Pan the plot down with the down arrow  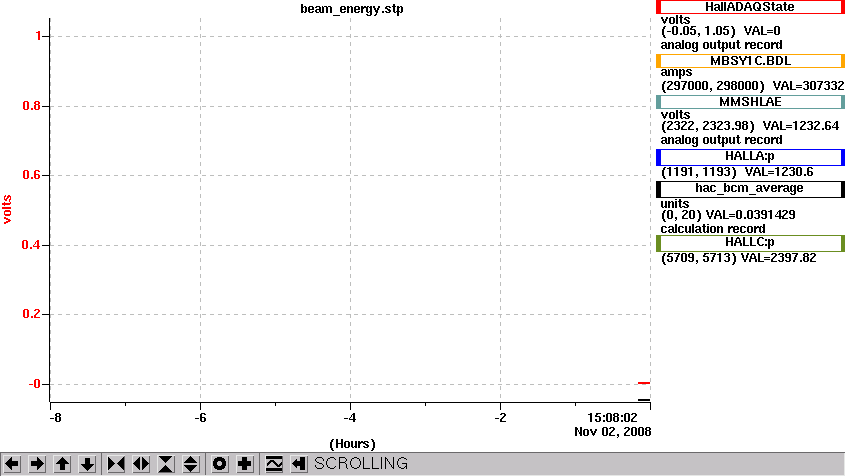pyautogui.click(x=87, y=464)
